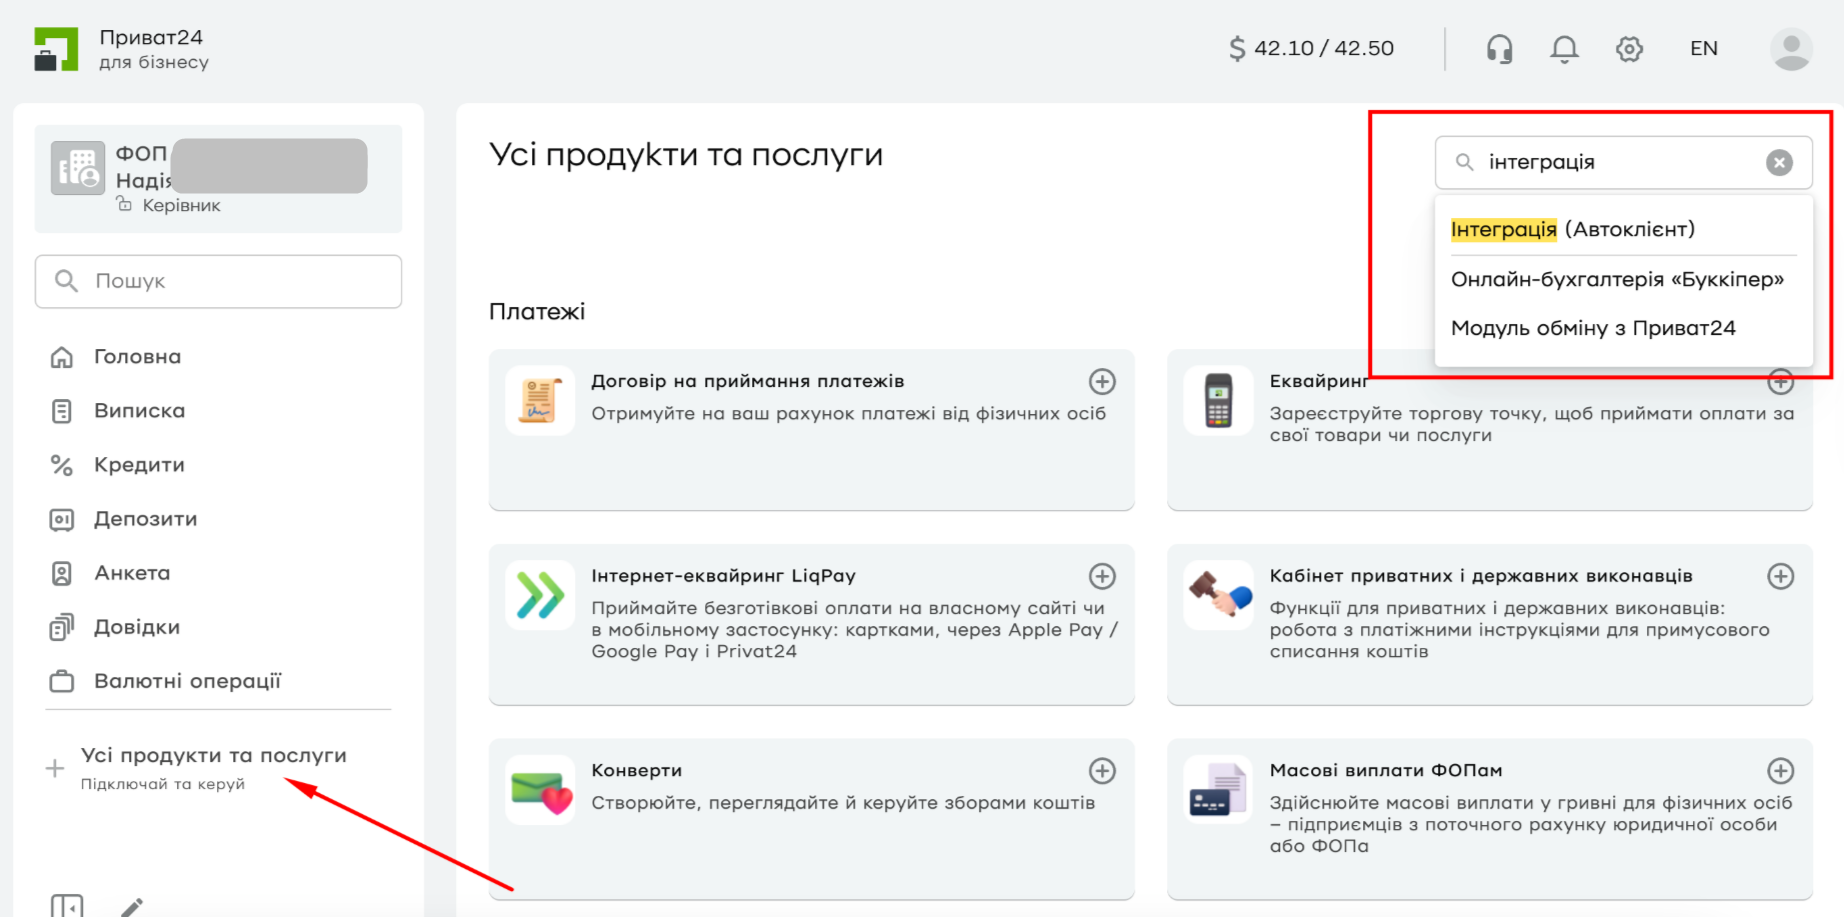Click the Приват24 logo
The image size is (1844, 917).
56,49
